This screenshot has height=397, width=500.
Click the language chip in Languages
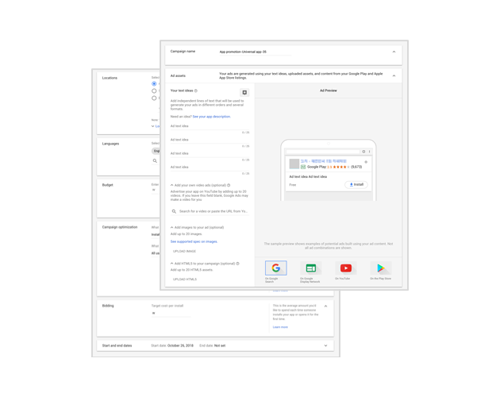pos(156,151)
